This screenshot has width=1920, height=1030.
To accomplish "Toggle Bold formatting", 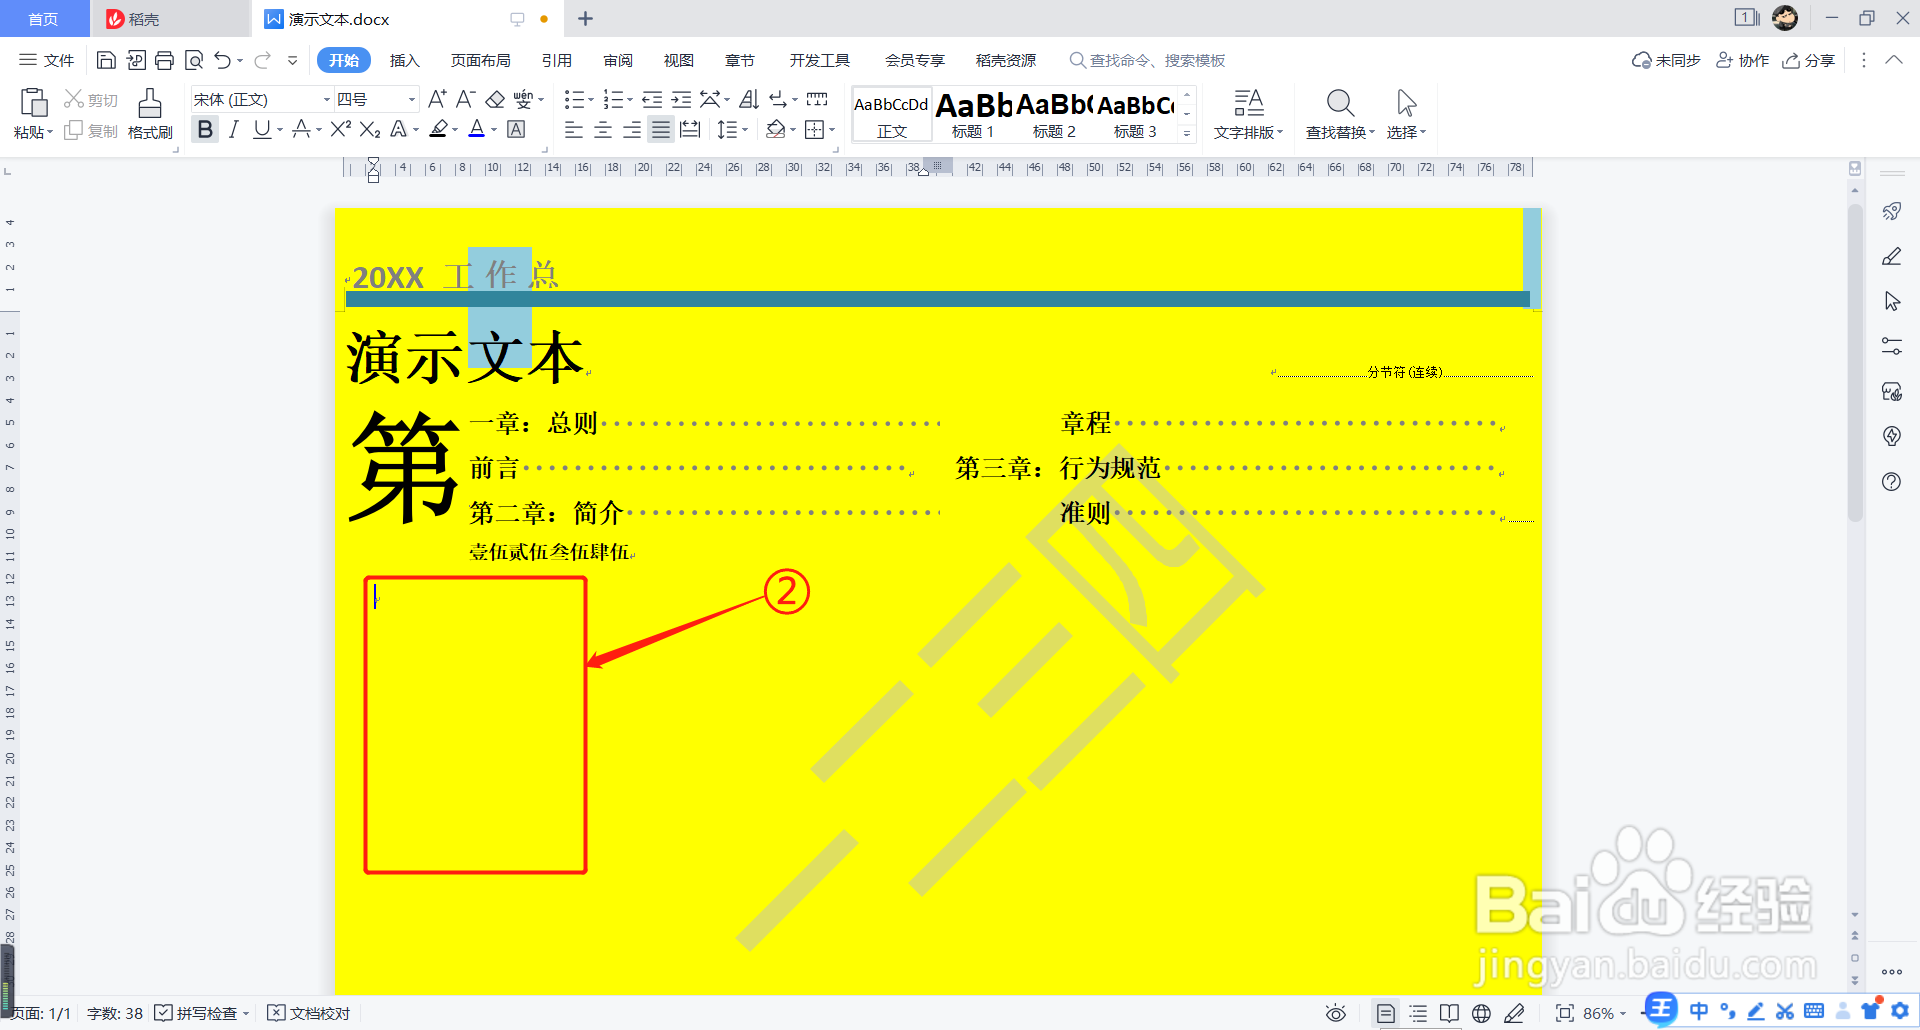I will [205, 129].
